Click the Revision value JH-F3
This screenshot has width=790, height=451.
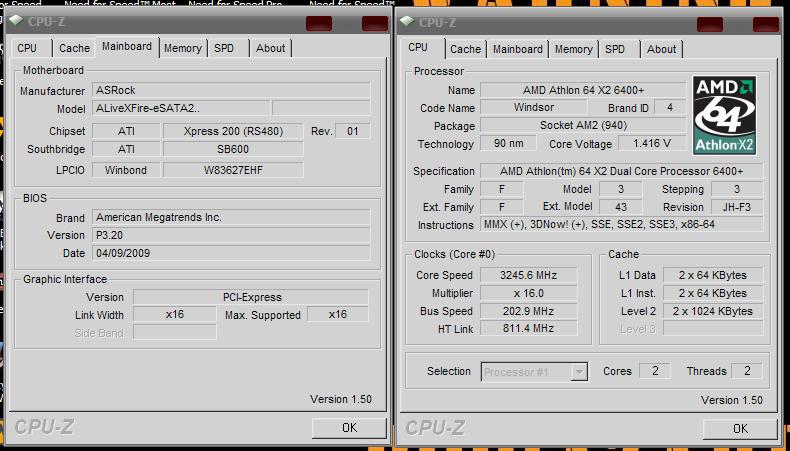(x=737, y=207)
